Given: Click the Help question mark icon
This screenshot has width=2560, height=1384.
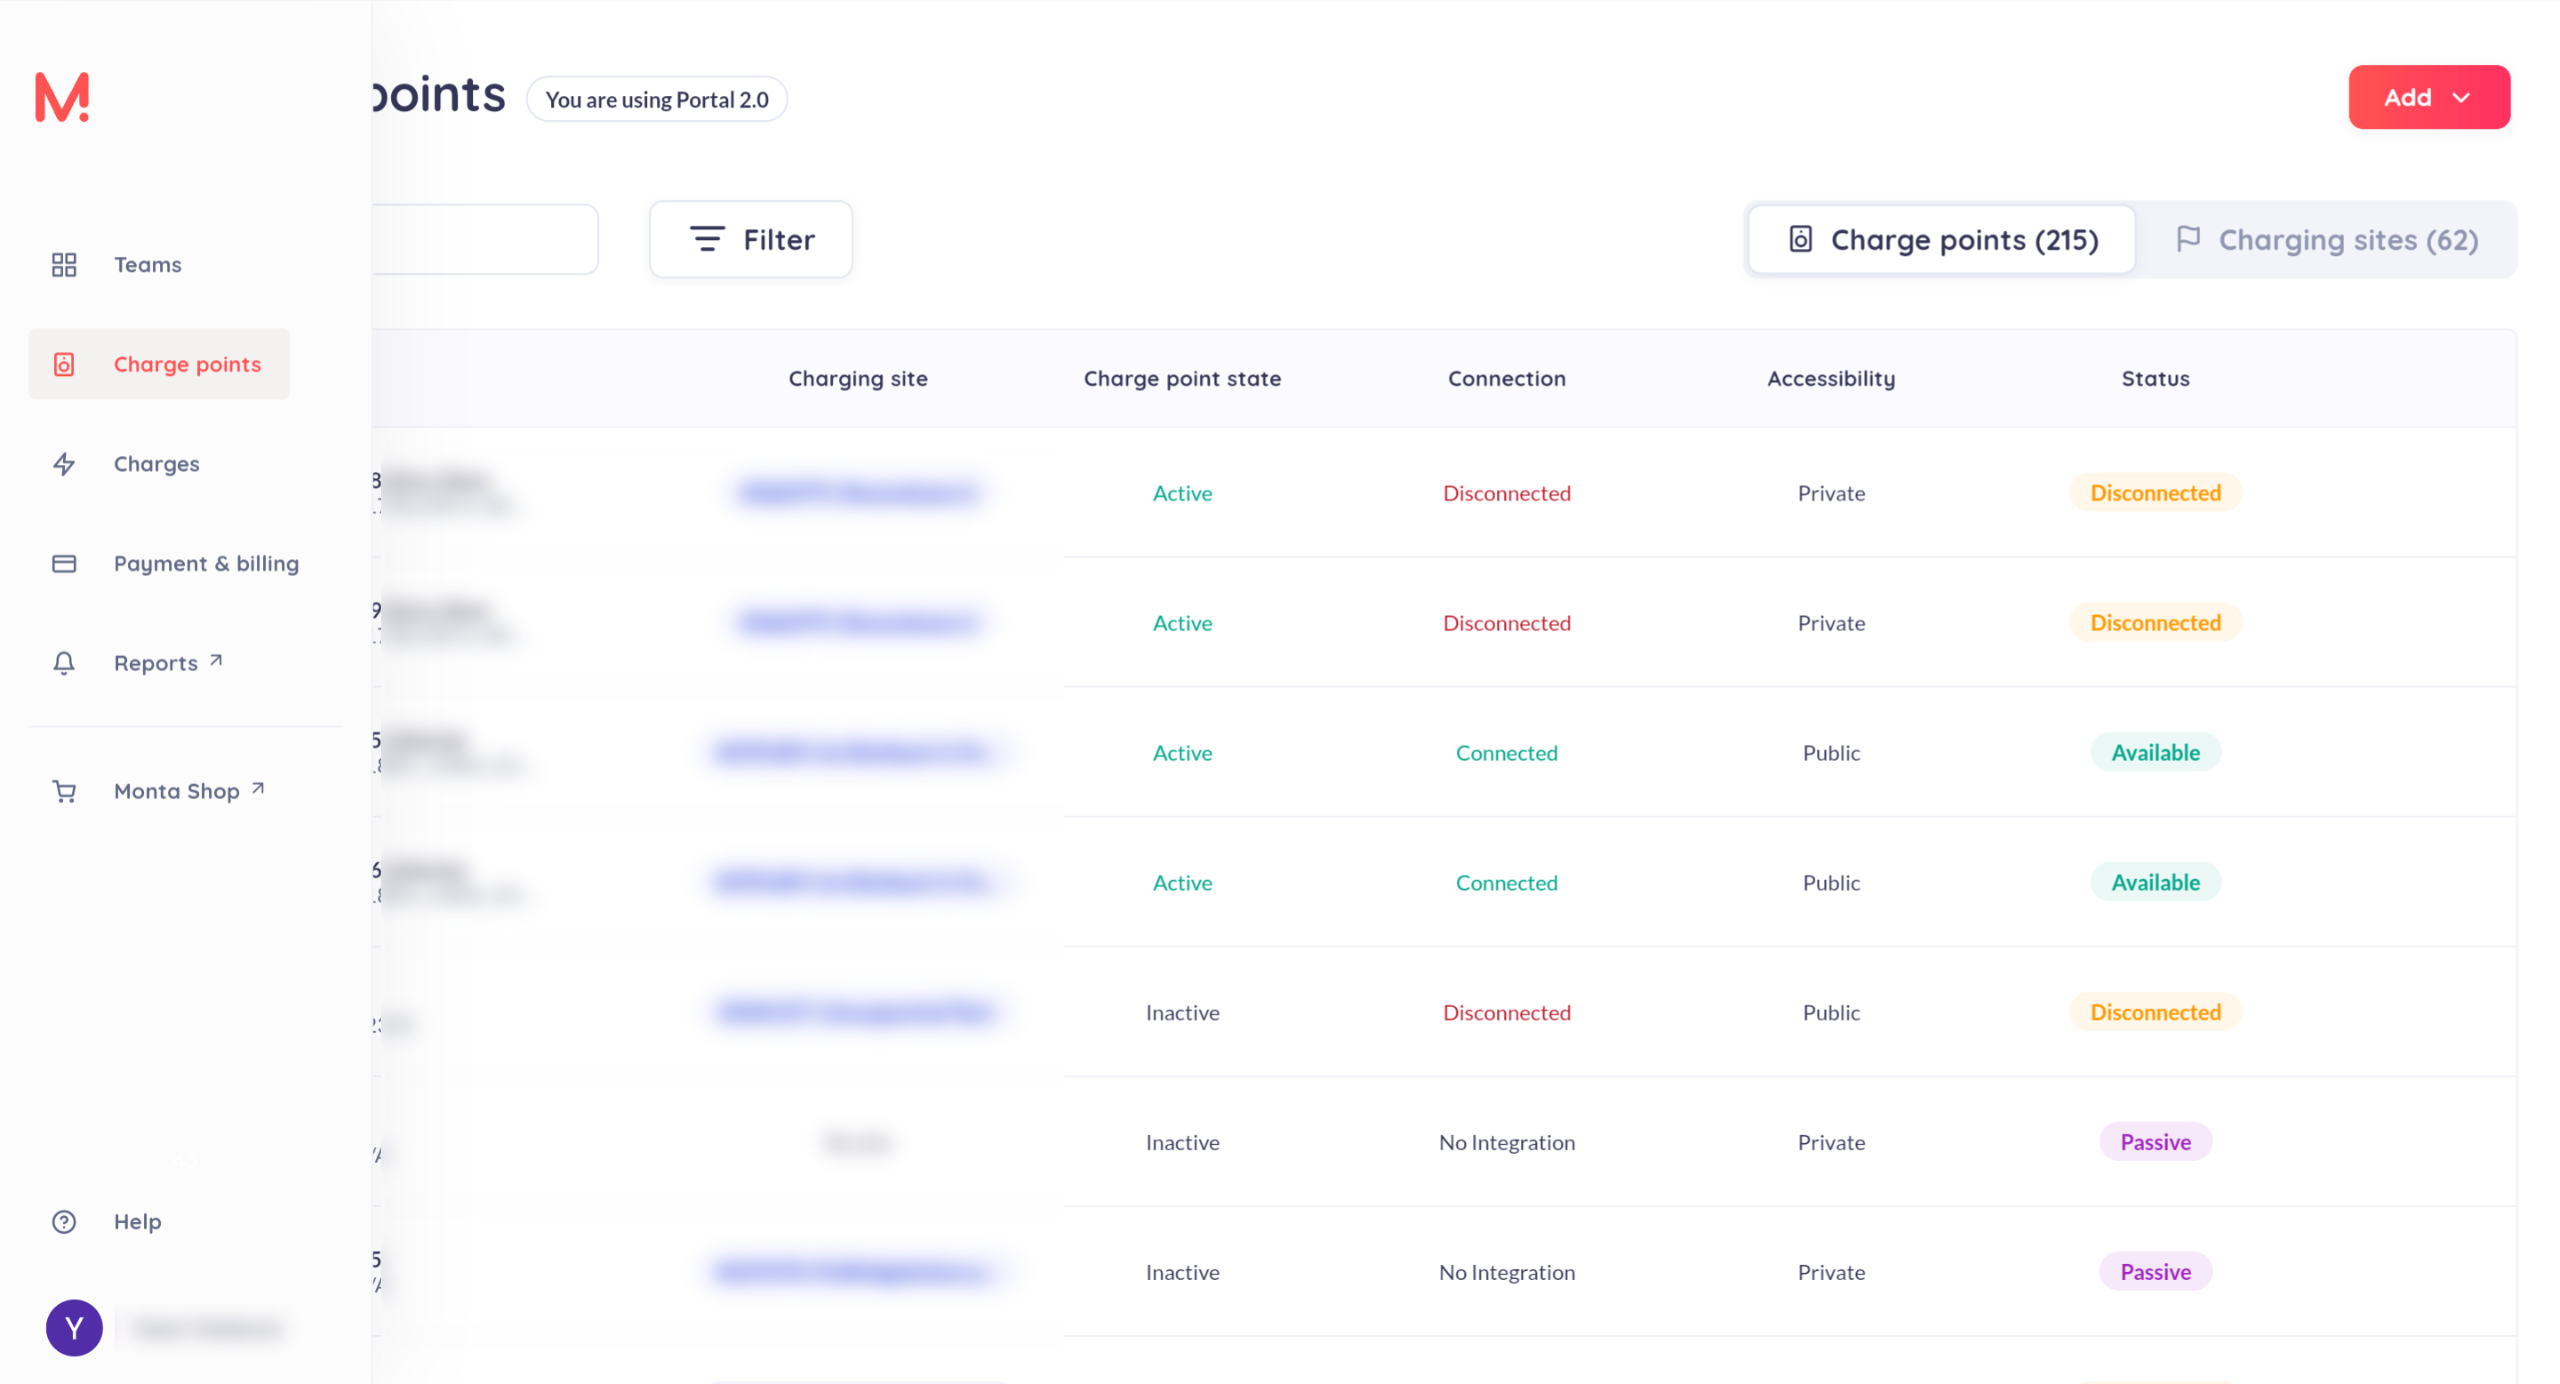Looking at the screenshot, I should (64, 1222).
